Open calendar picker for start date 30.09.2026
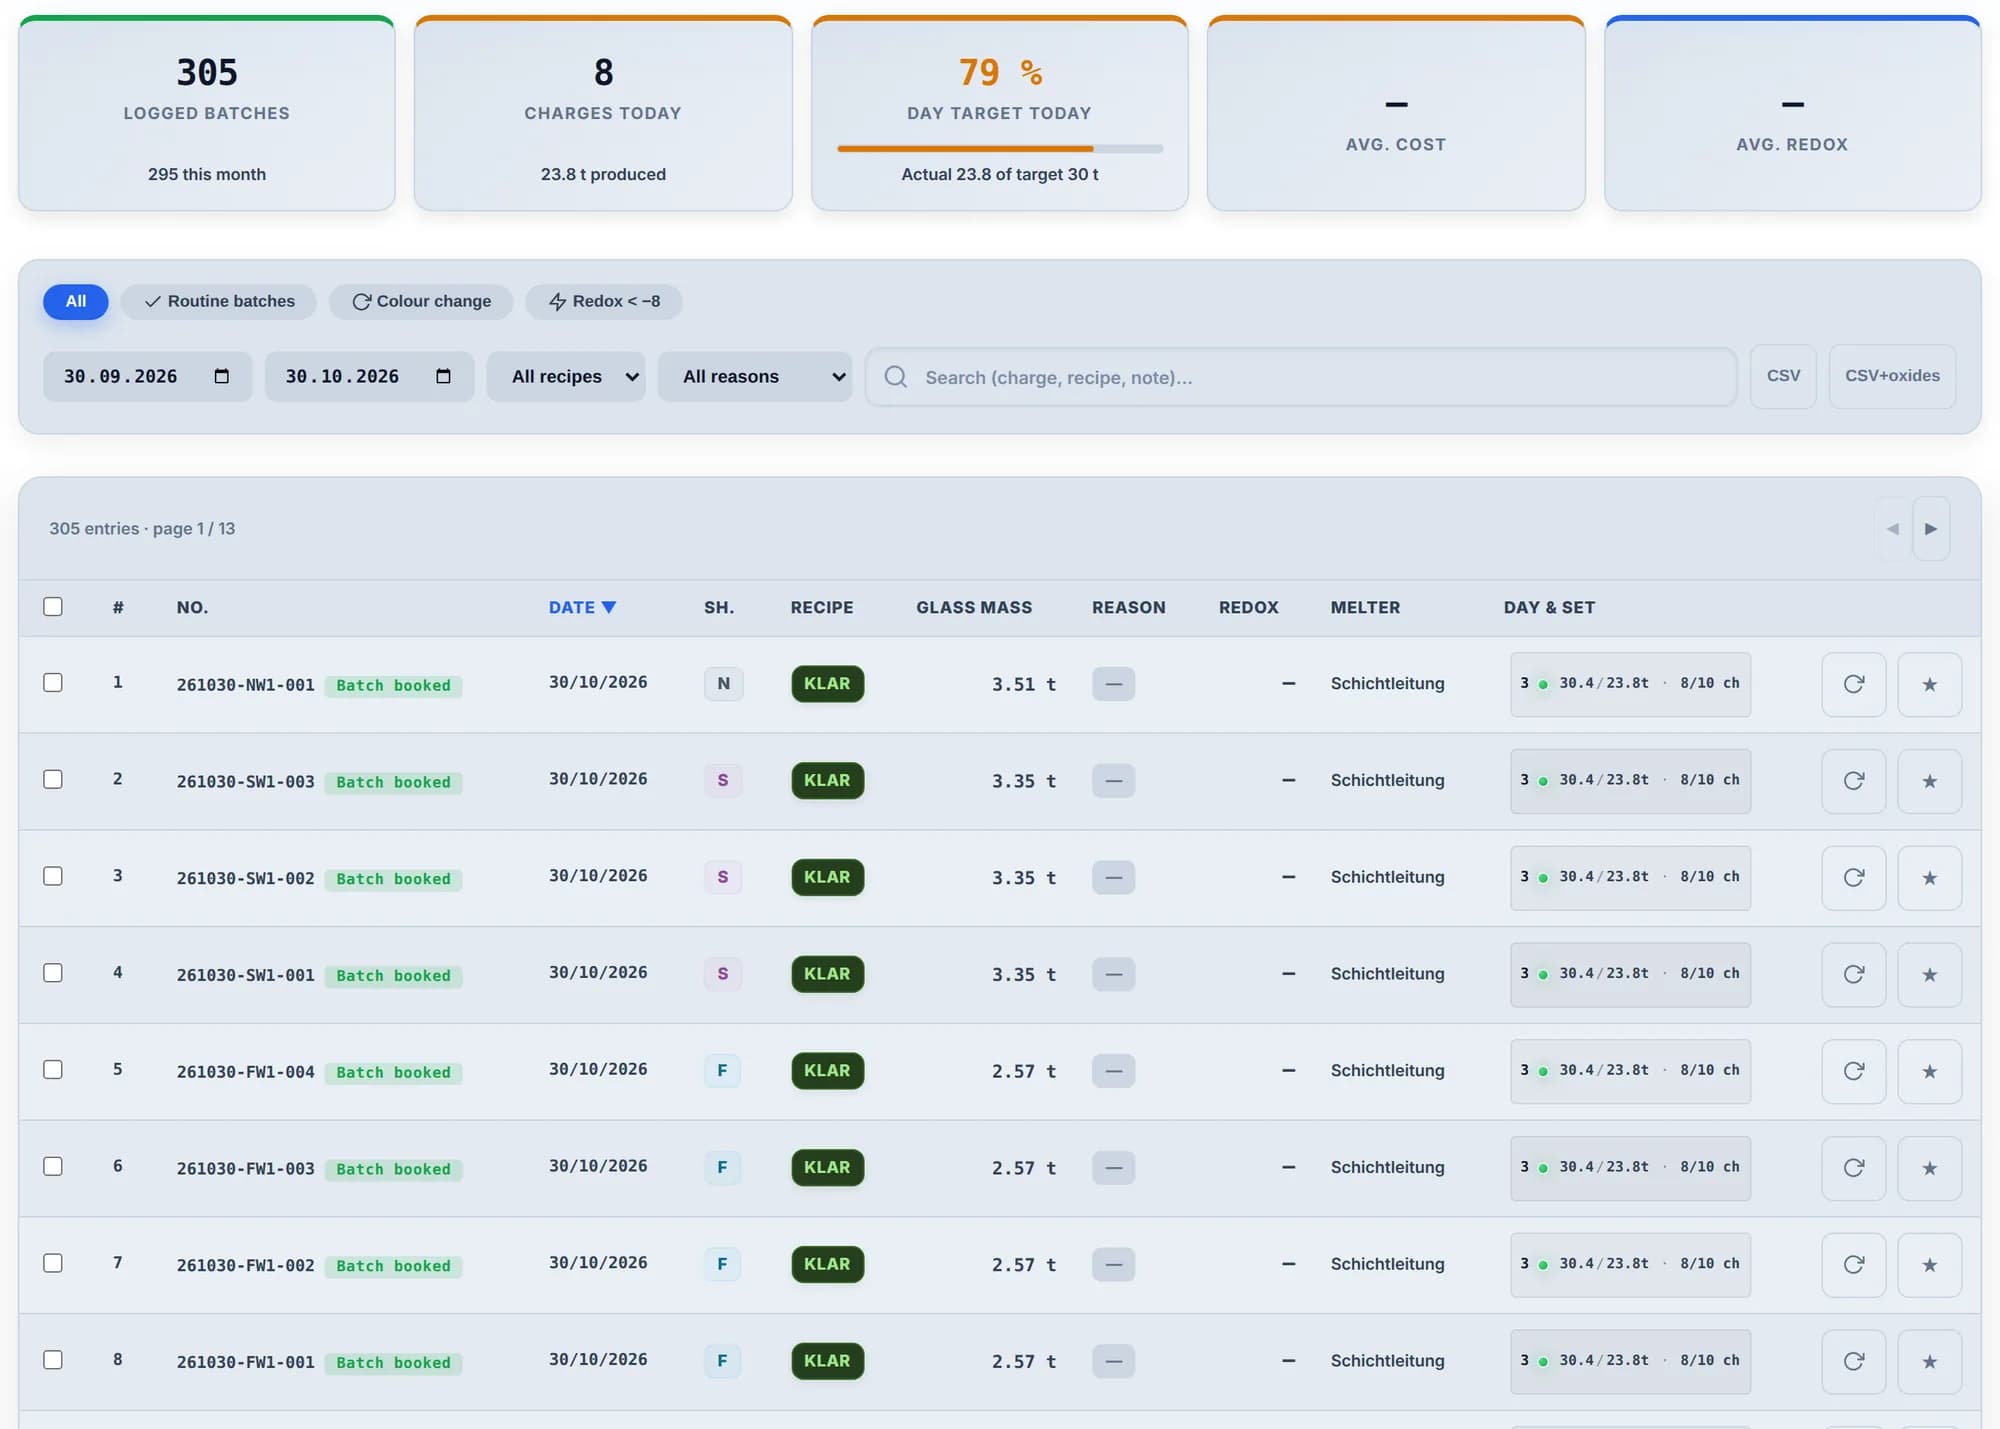Screen dimensions: 2000x1429 pyautogui.click(x=222, y=376)
